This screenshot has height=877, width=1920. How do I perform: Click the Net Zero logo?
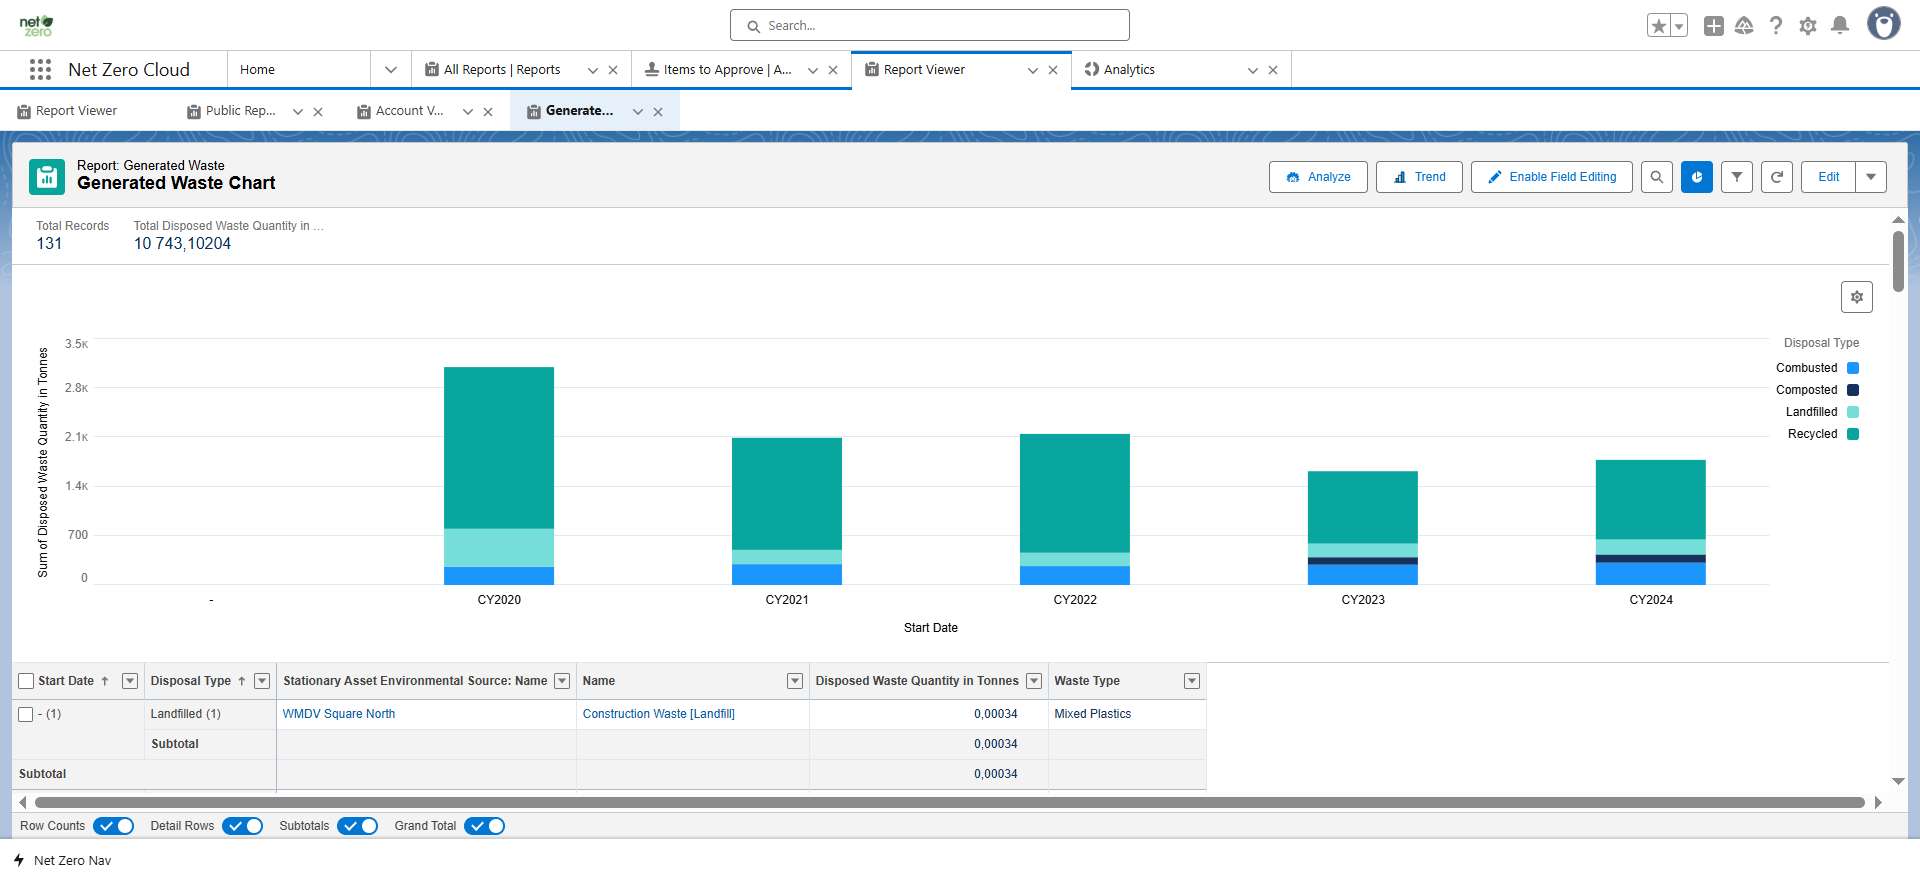[37, 26]
